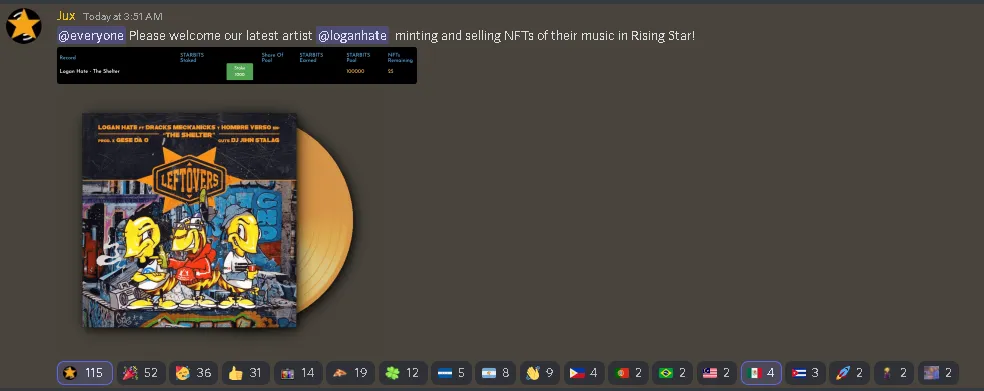Add clapping hands reaction showing 9
The width and height of the screenshot is (984, 391).
pos(540,373)
